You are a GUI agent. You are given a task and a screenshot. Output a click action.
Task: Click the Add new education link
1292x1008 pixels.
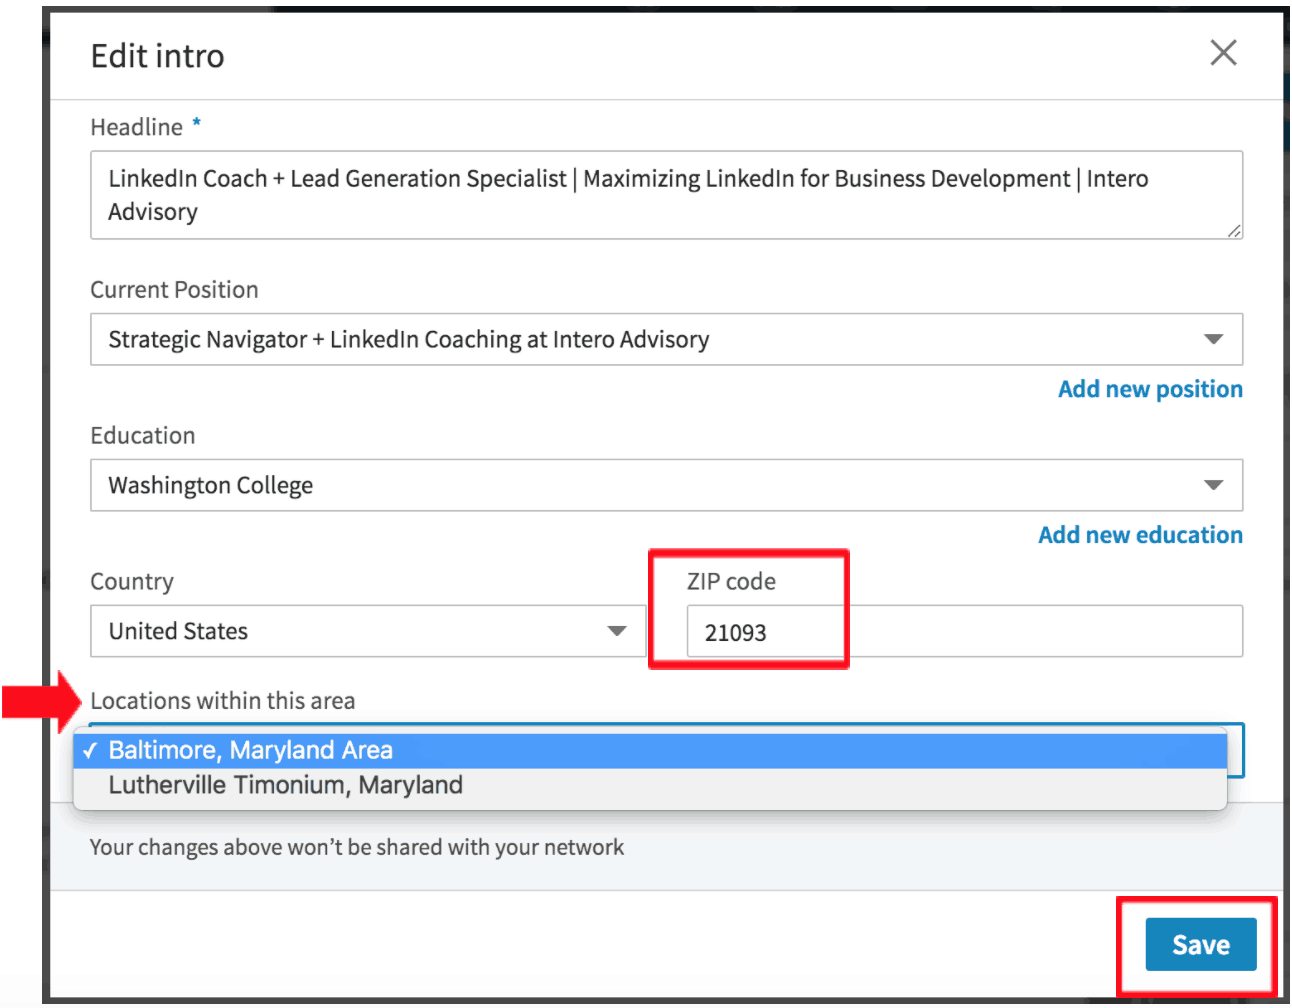point(1140,535)
